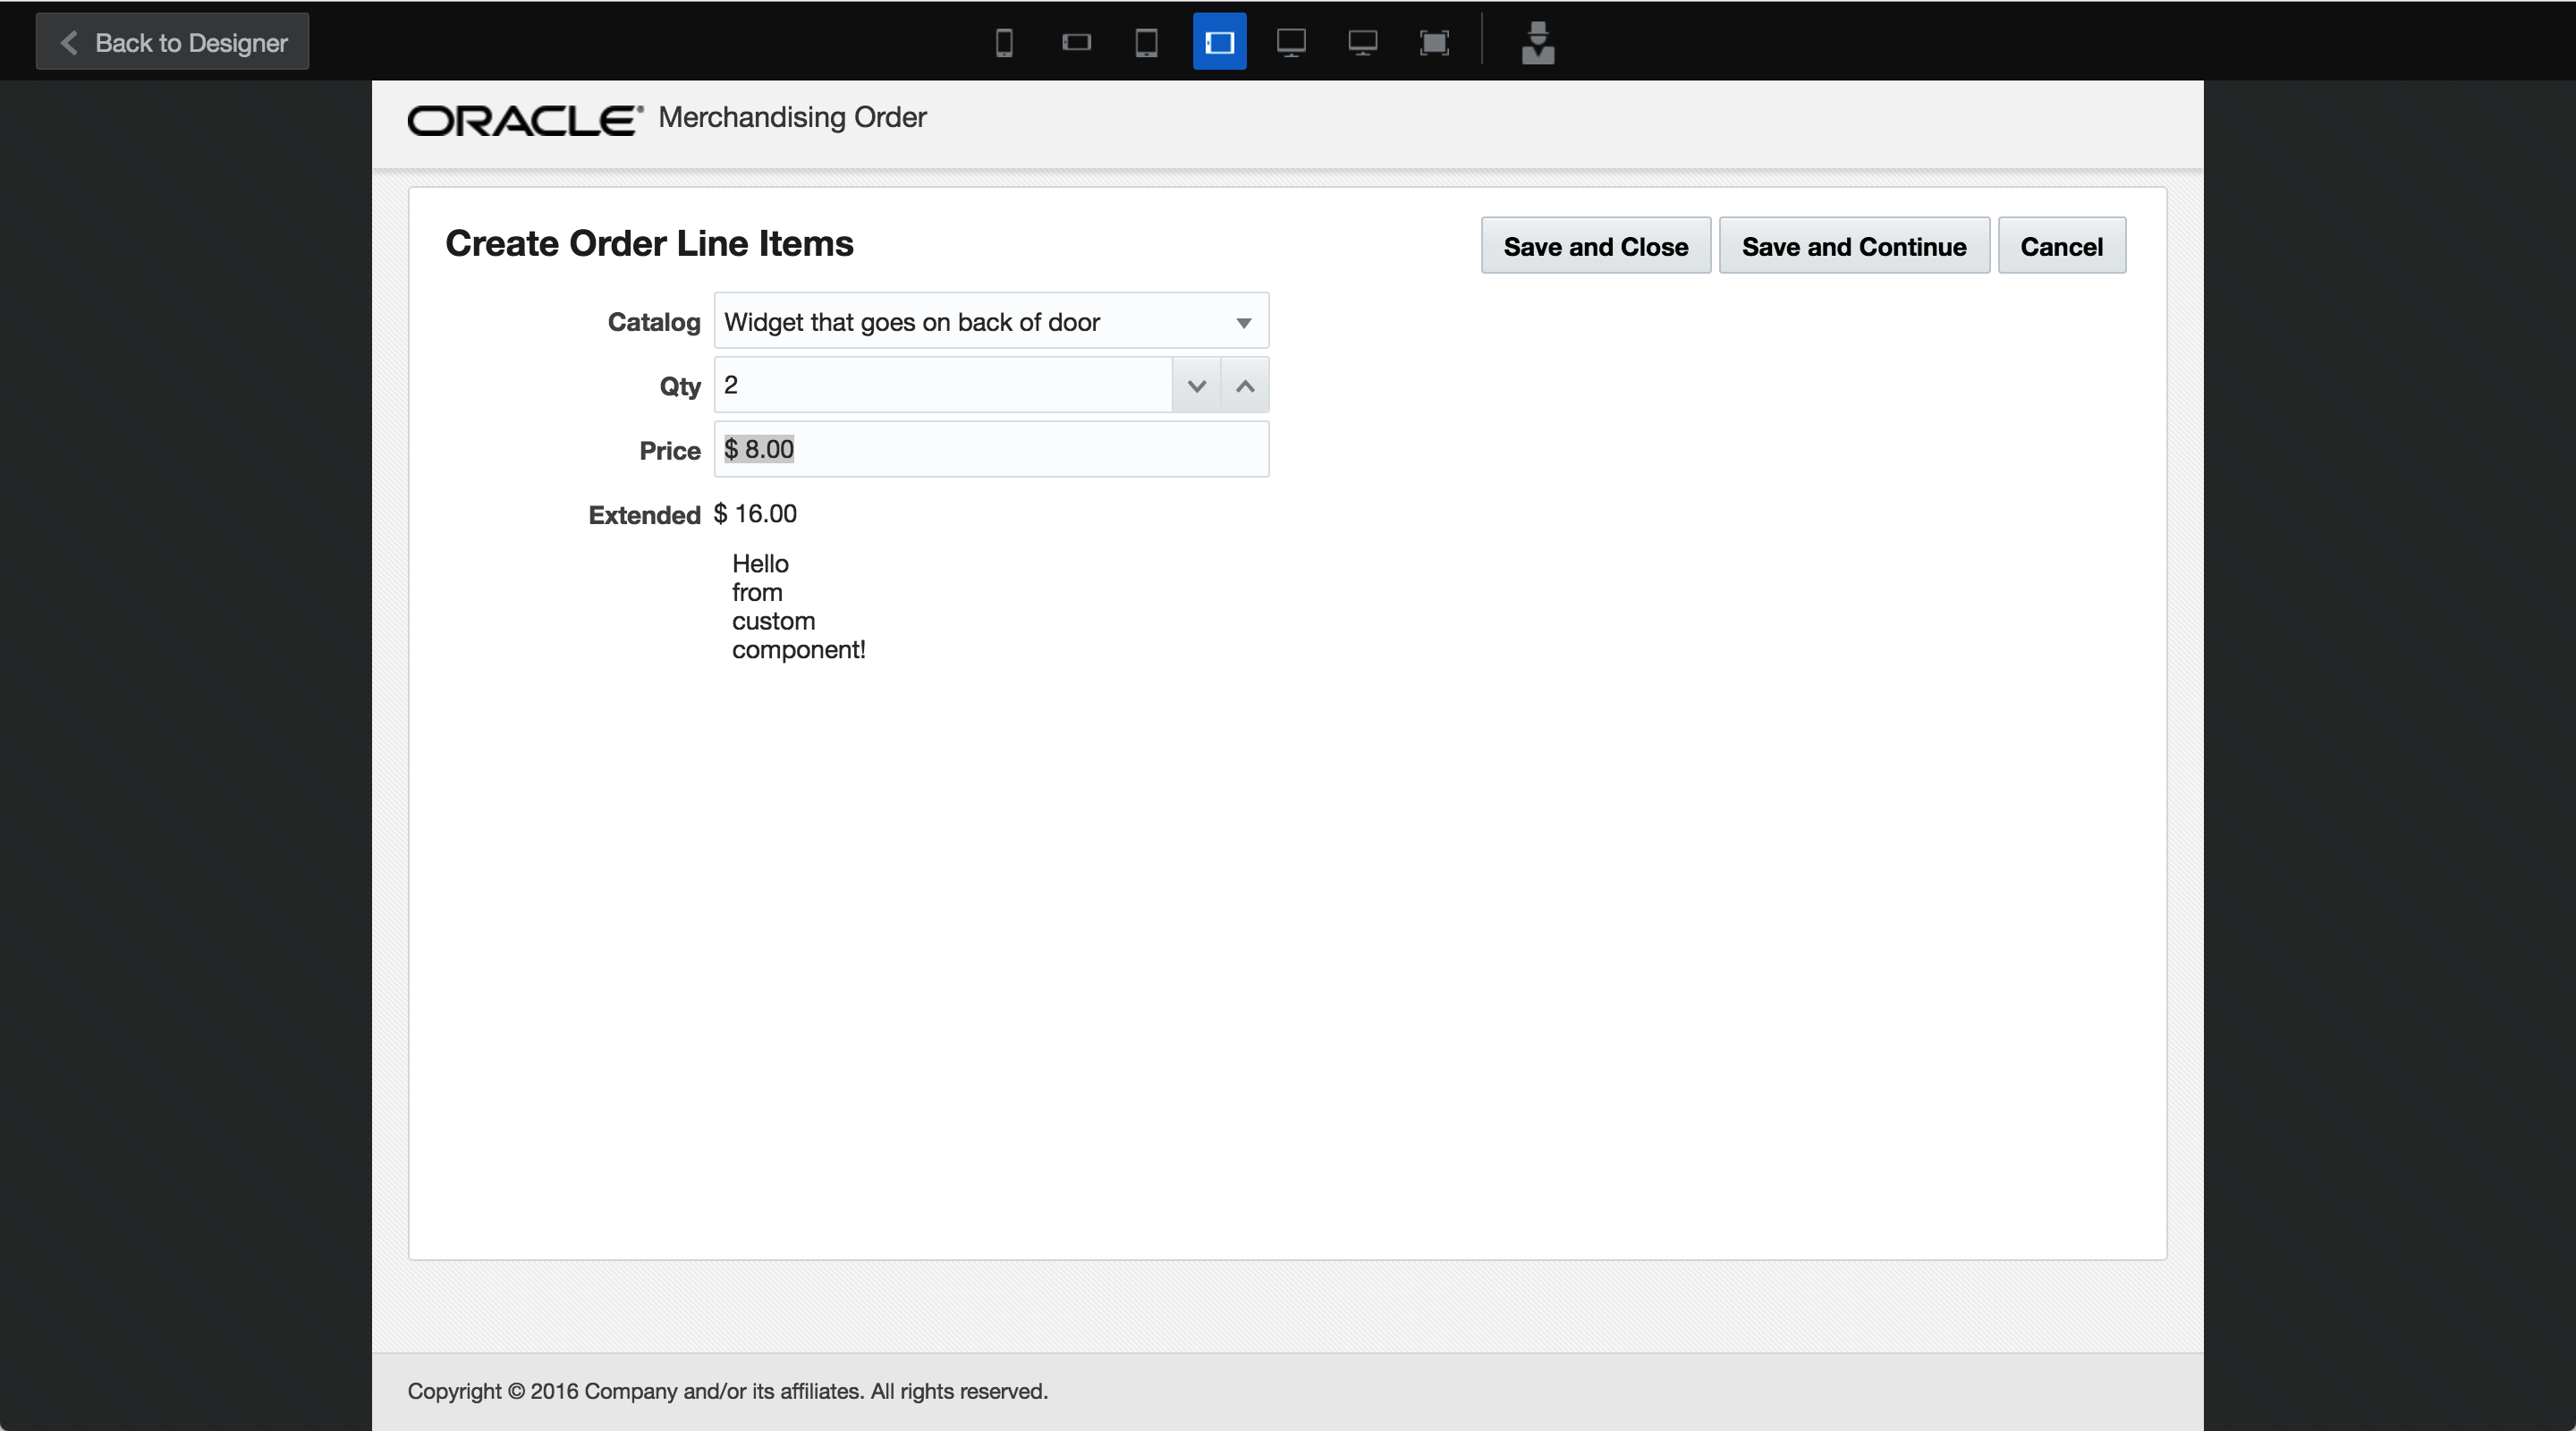The height and width of the screenshot is (1431, 2576).
Task: Click the 'Hello from custom component!' text
Action: [x=798, y=606]
